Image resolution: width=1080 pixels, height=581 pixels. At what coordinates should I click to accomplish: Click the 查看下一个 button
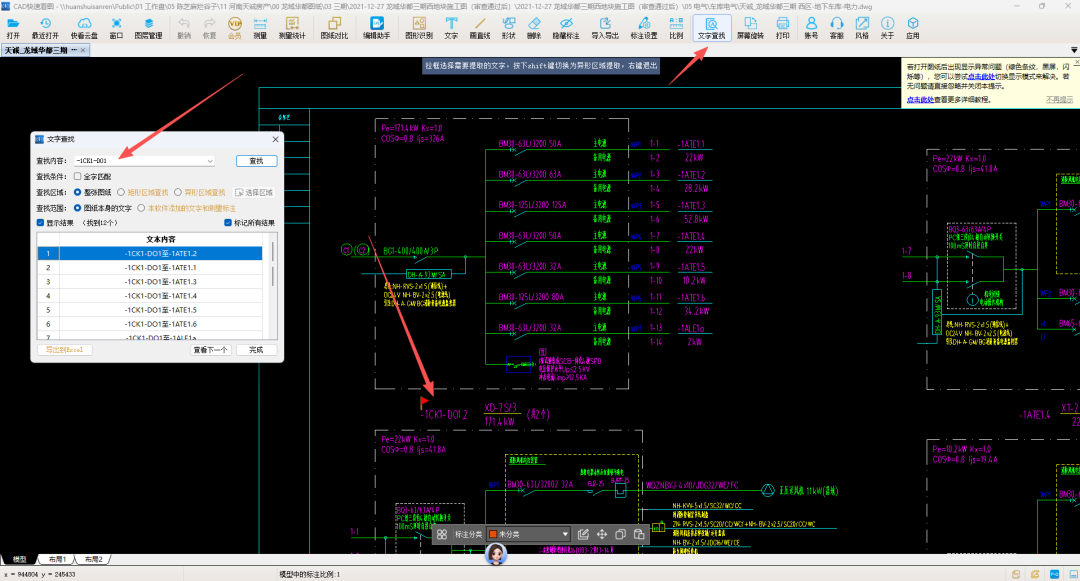coord(210,350)
